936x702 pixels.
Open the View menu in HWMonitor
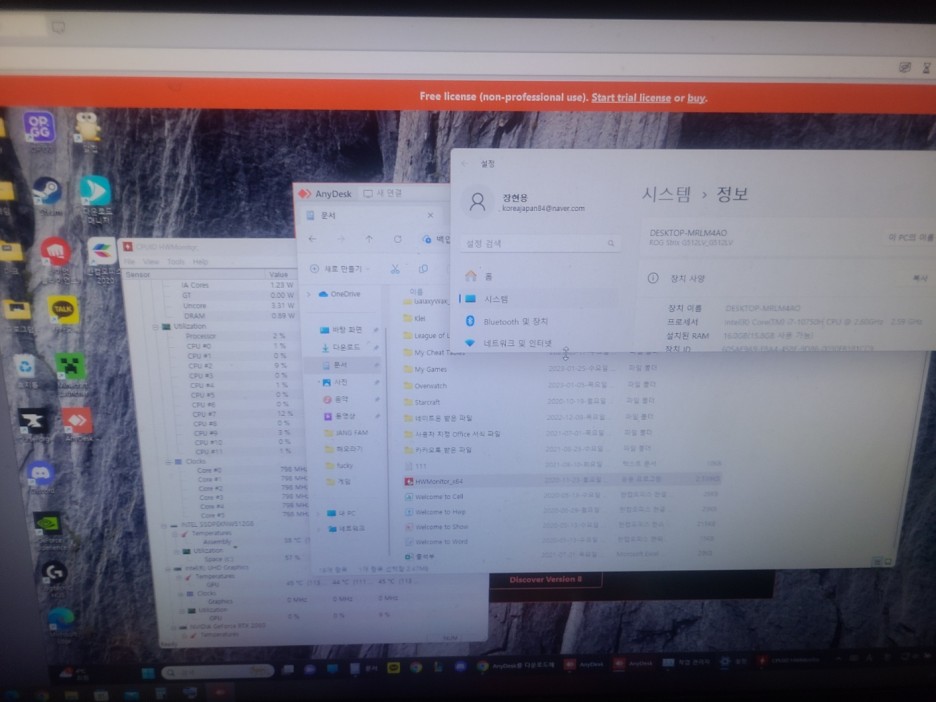click(x=151, y=261)
